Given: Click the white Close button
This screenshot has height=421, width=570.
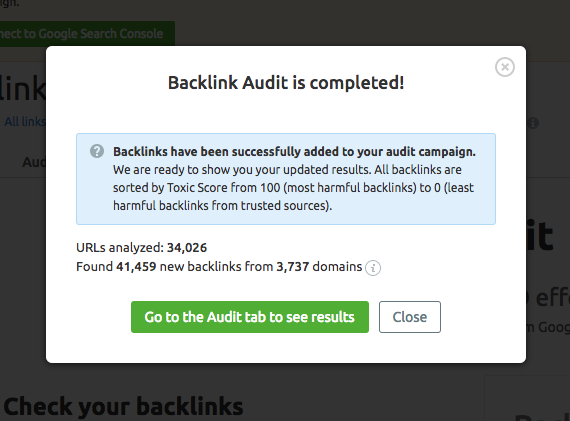Looking at the screenshot, I should pos(410,317).
